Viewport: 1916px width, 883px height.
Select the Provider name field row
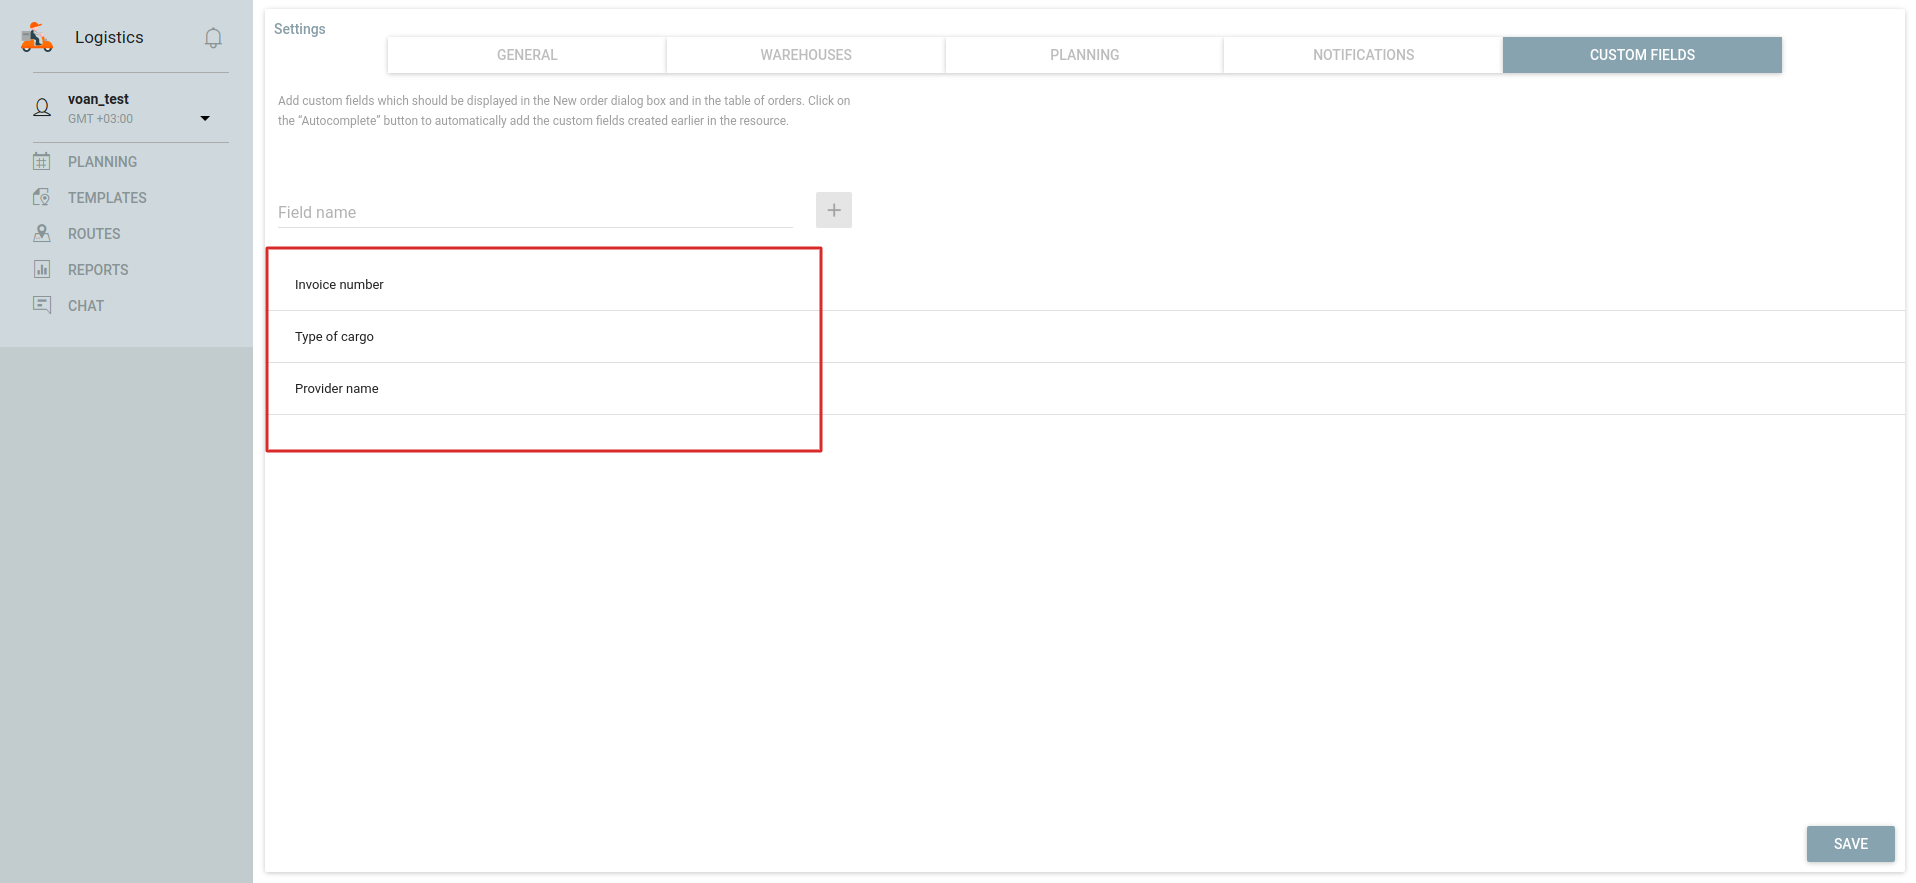click(337, 389)
